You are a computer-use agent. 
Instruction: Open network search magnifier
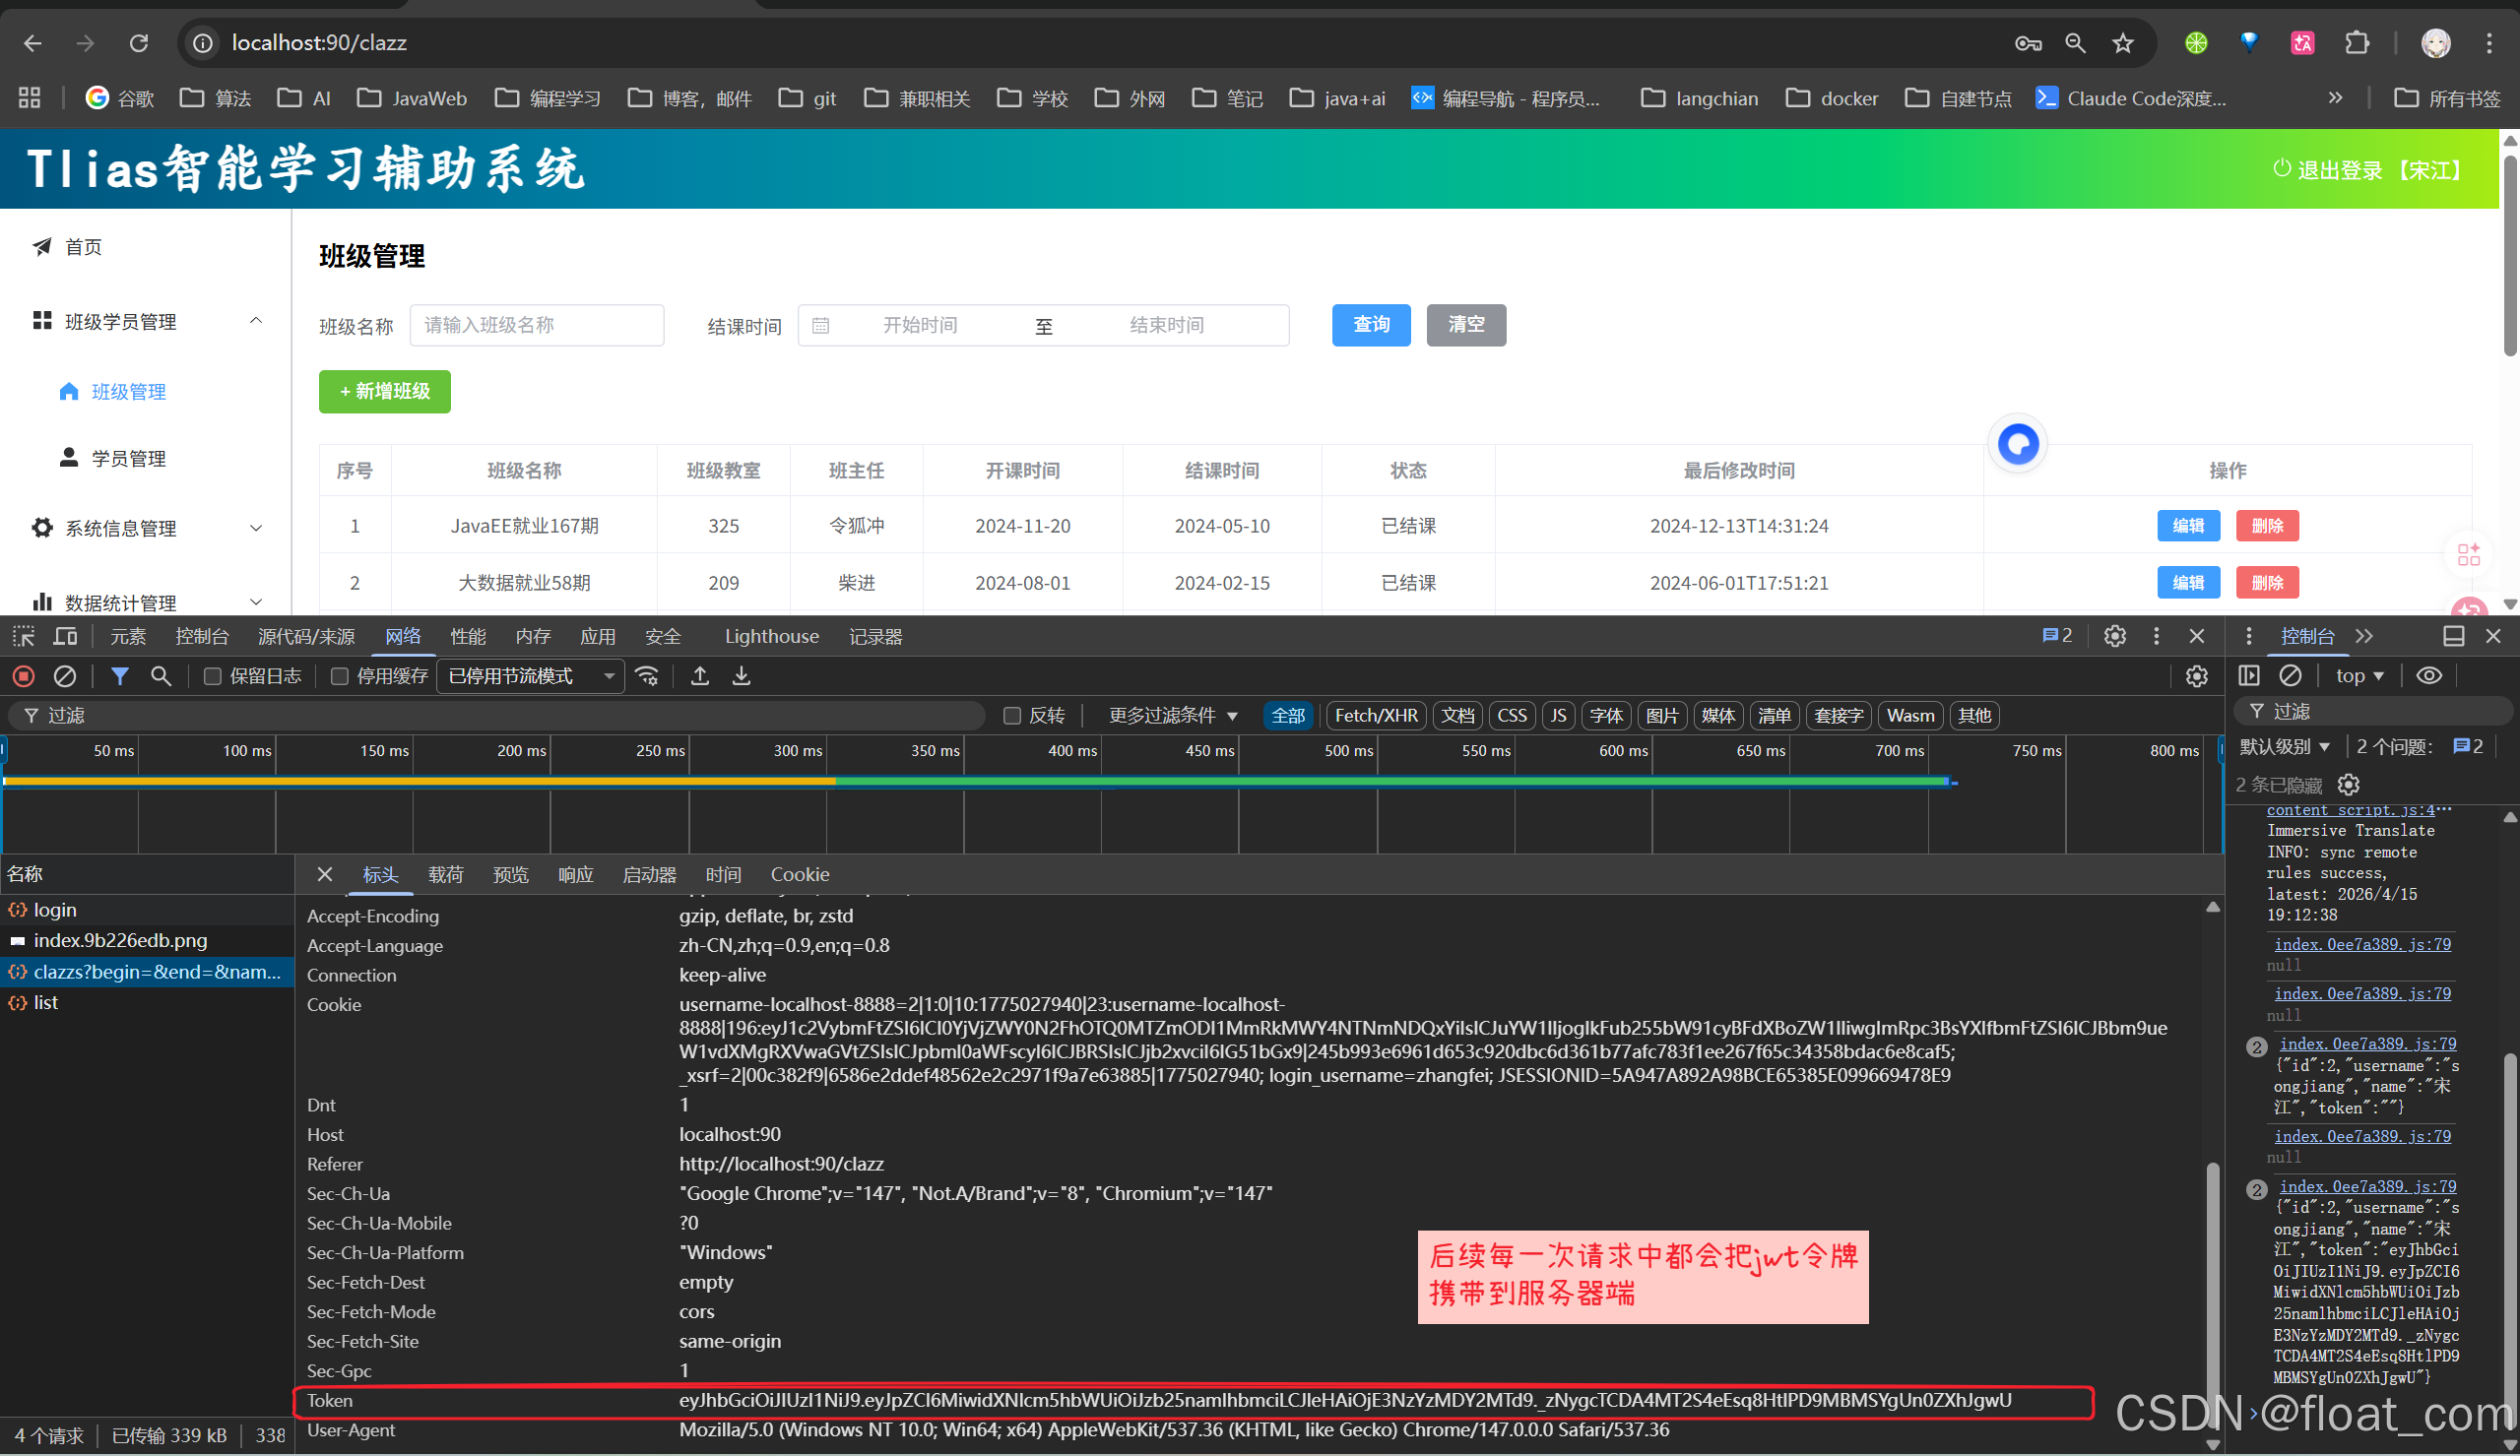pos(160,677)
